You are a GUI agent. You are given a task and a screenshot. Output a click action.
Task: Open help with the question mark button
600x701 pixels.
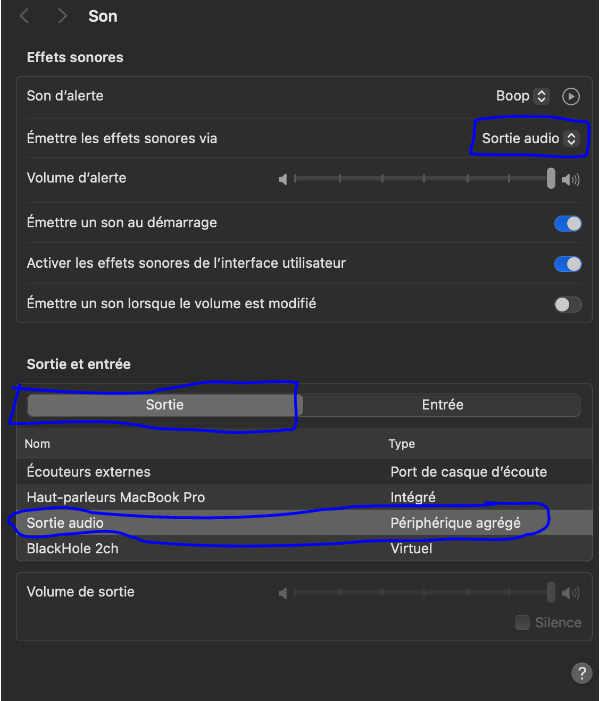pyautogui.click(x=582, y=673)
